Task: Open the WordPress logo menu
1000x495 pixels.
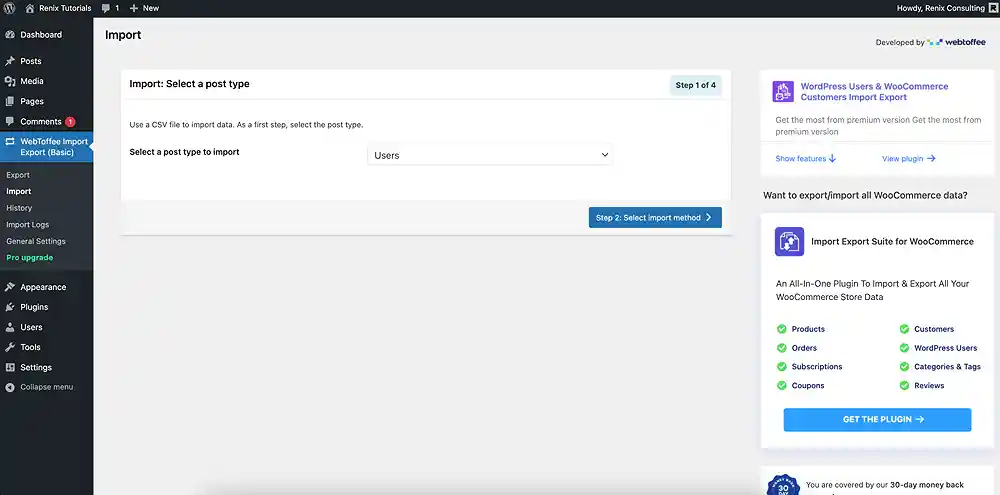Action: pyautogui.click(x=10, y=8)
